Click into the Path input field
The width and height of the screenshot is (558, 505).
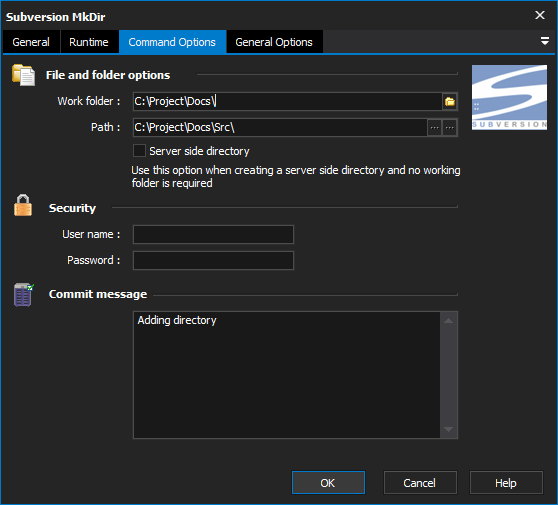pos(280,127)
